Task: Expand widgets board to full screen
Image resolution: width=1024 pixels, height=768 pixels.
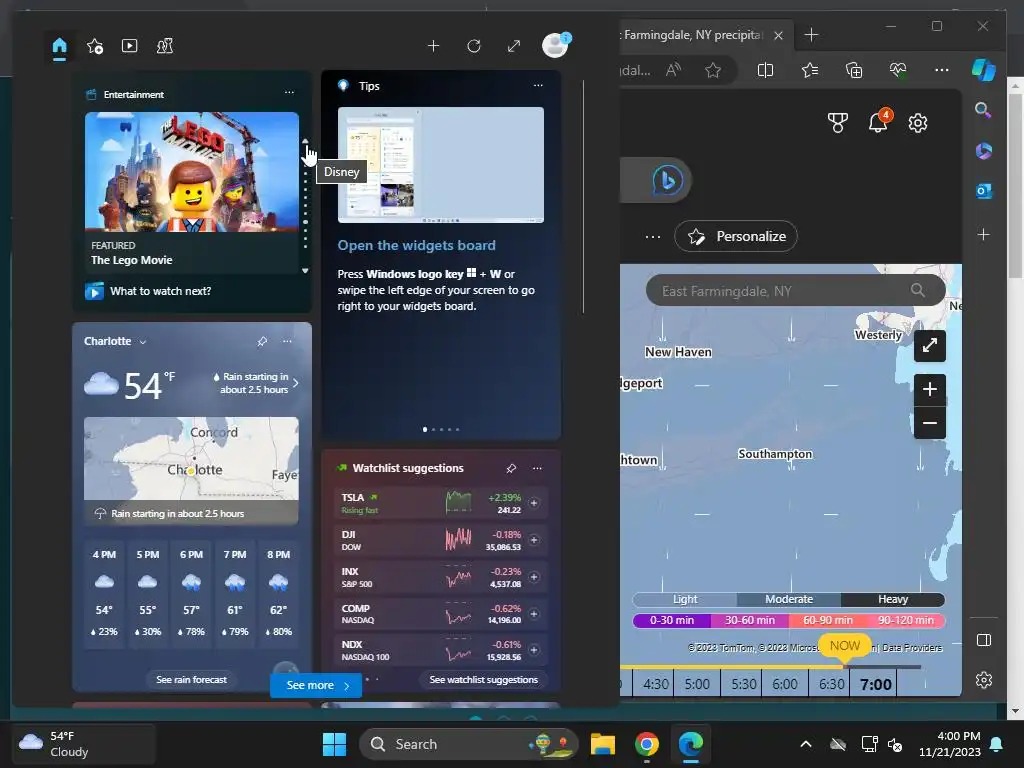Action: (x=514, y=46)
